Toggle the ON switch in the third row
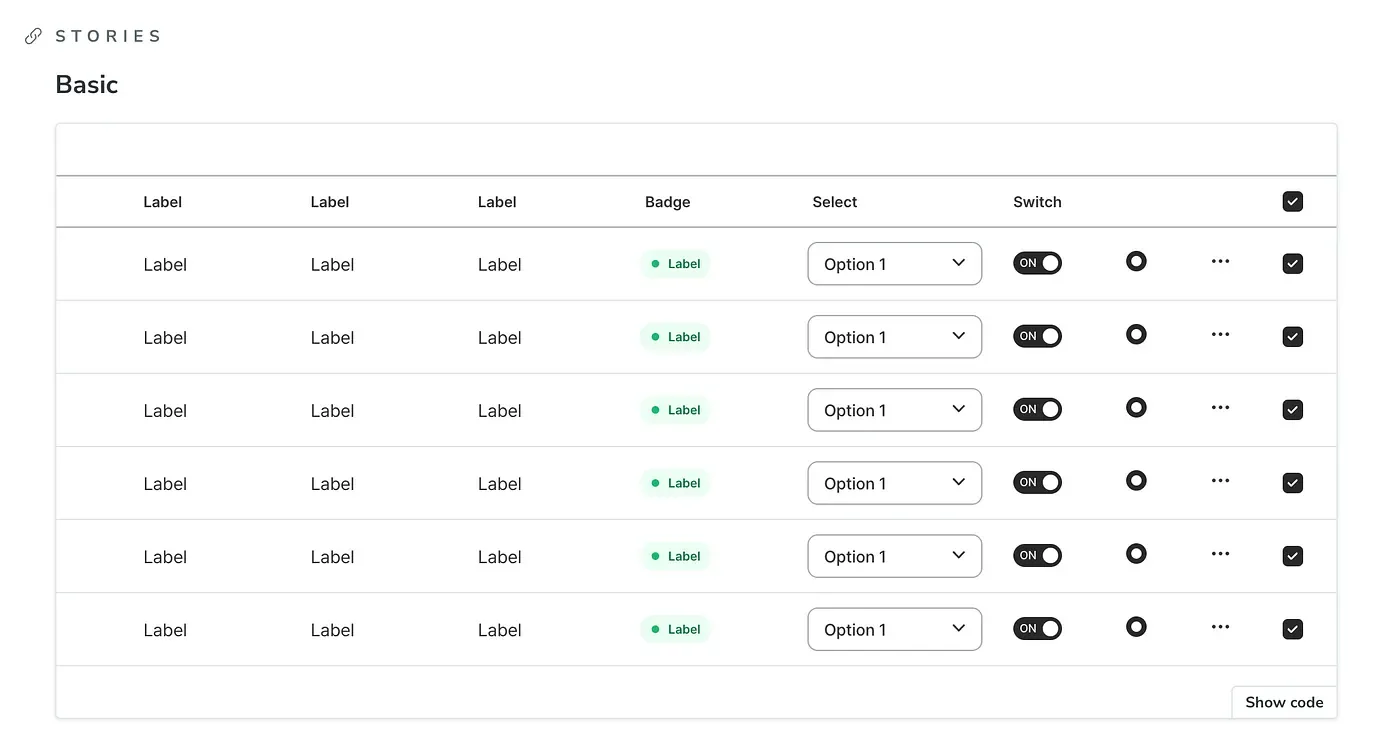Screen dimensions: 1400x755 pos(1037,409)
